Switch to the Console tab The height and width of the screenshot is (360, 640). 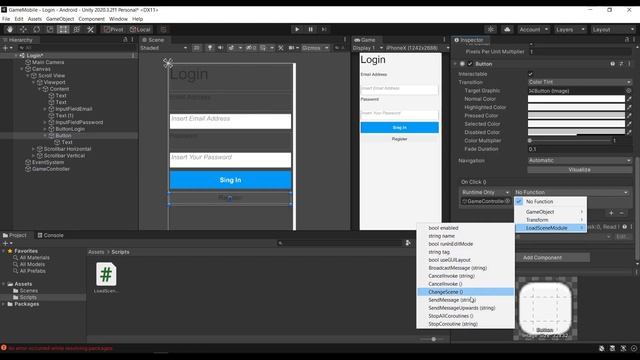[x=51, y=236]
